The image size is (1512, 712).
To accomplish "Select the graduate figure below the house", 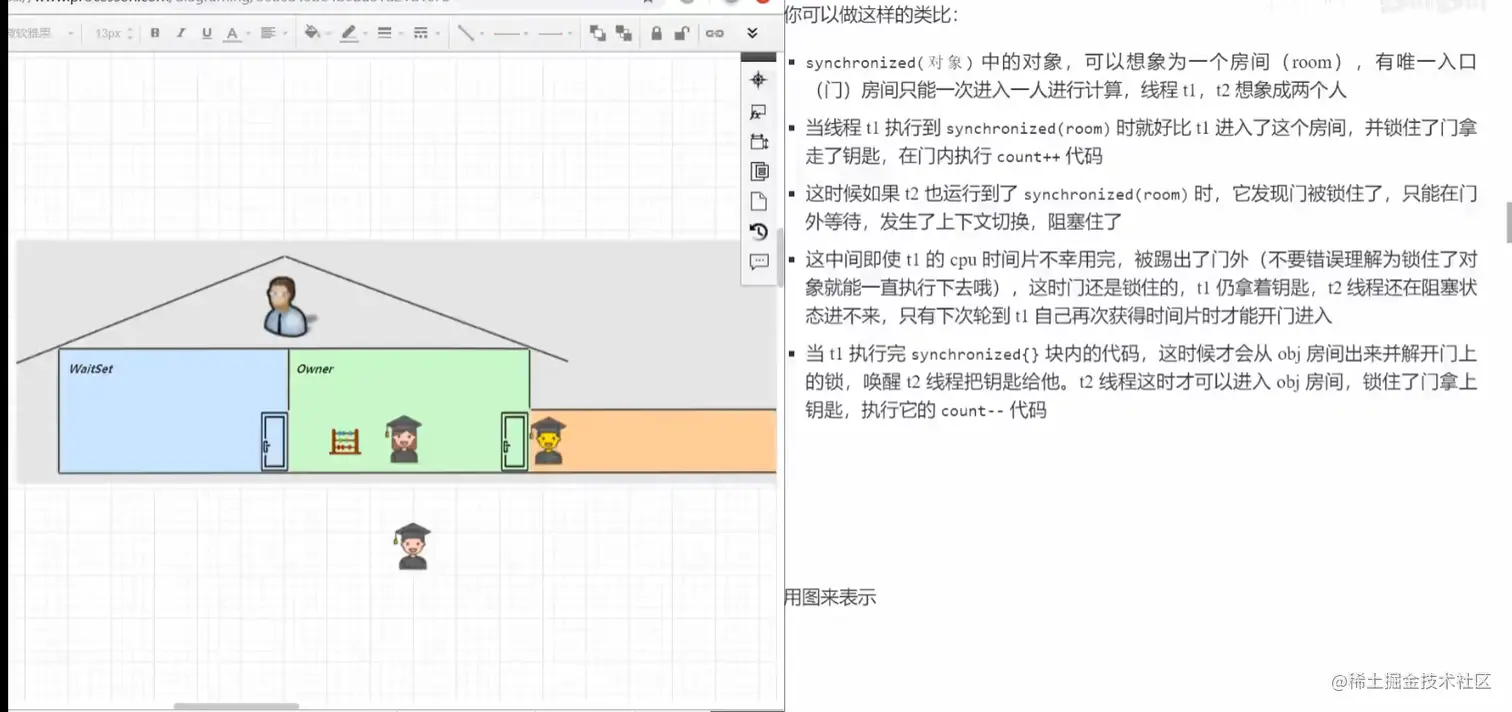I will point(411,546).
